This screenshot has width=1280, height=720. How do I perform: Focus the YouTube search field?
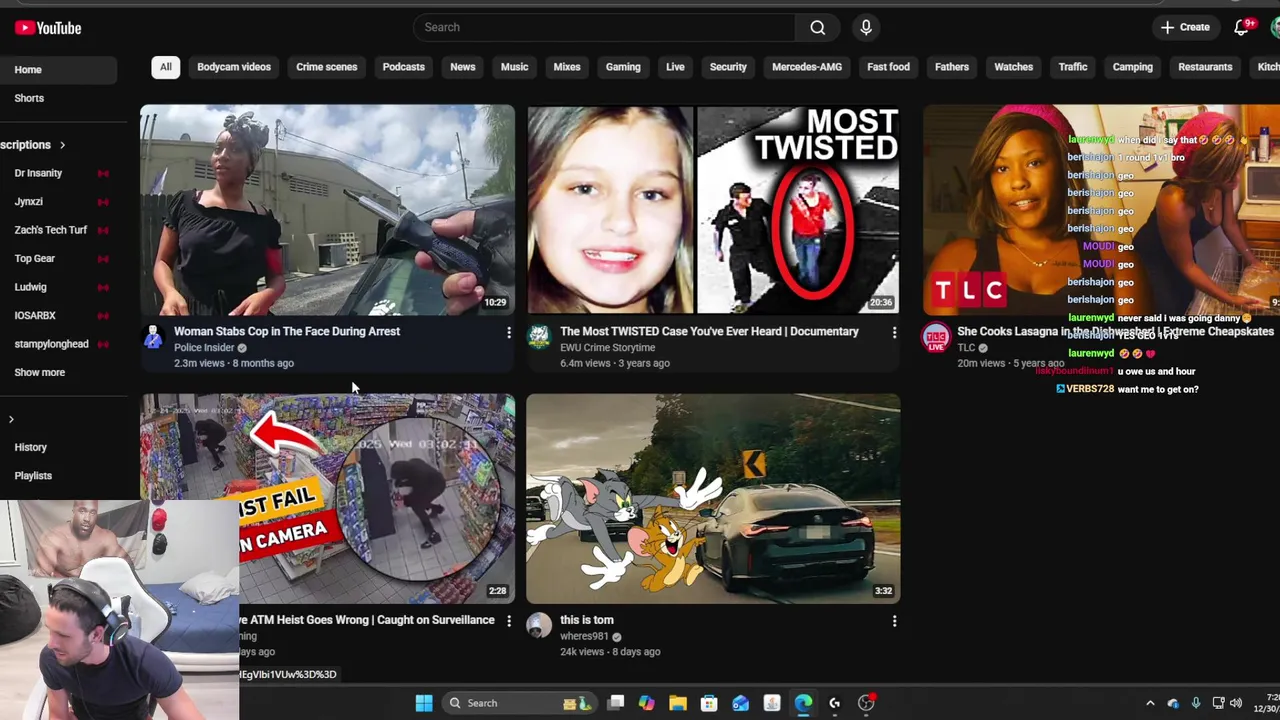coord(605,27)
